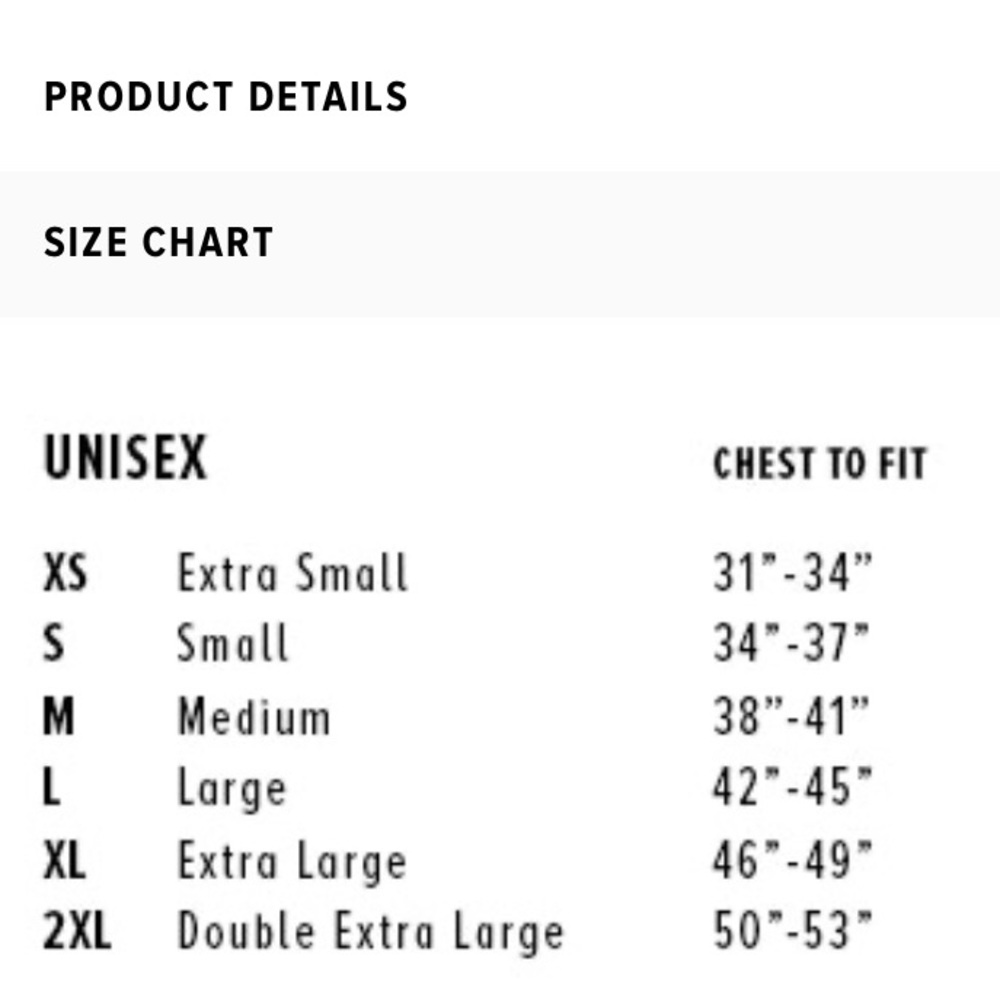Click the Large size label
Image resolution: width=1000 pixels, height=1000 pixels.
pyautogui.click(x=232, y=790)
